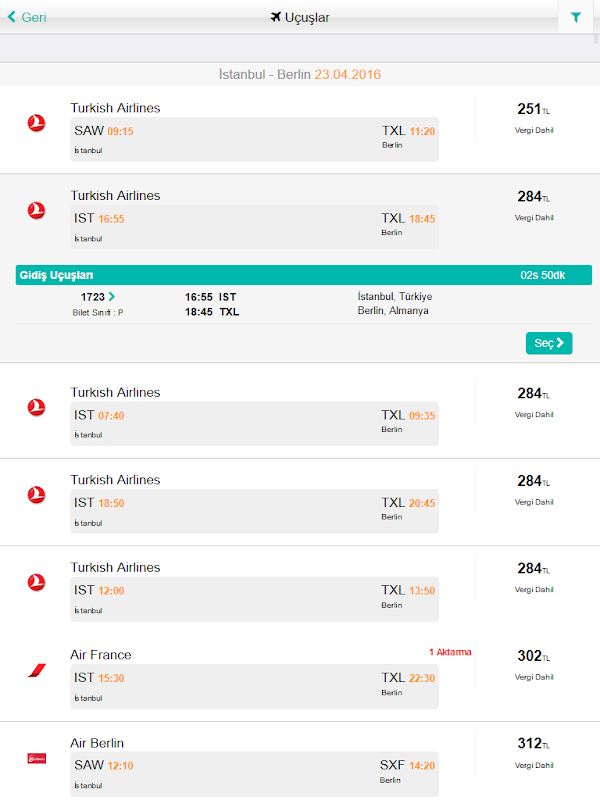Click Turkish Airlines logo of 251 TL flight
The width and height of the screenshot is (600, 800).
[37, 123]
